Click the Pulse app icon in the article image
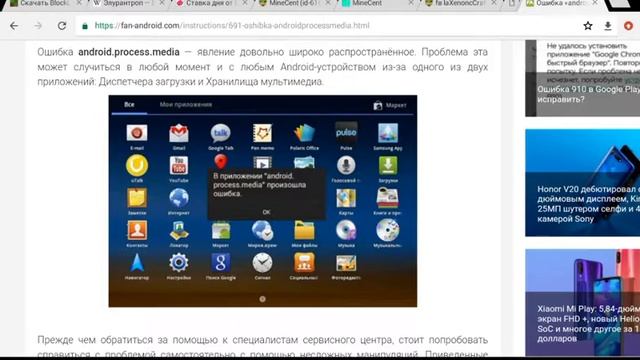Screen dimensions: 640x360 point(346,132)
